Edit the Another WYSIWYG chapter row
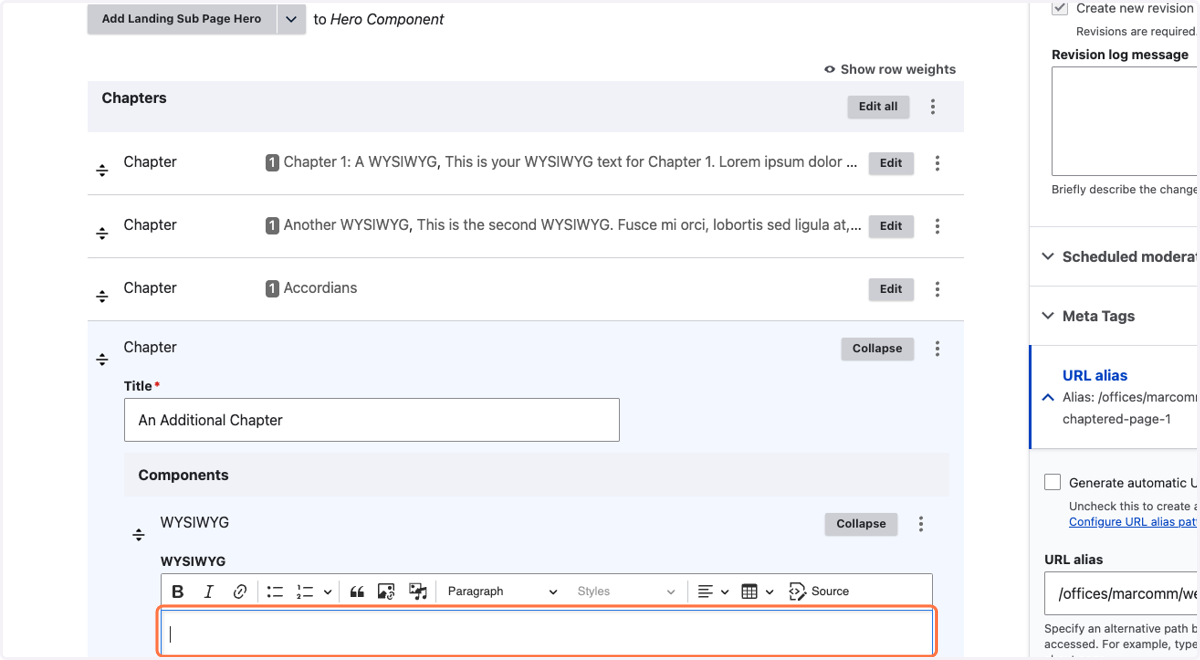The height and width of the screenshot is (660, 1200). pos(891,226)
